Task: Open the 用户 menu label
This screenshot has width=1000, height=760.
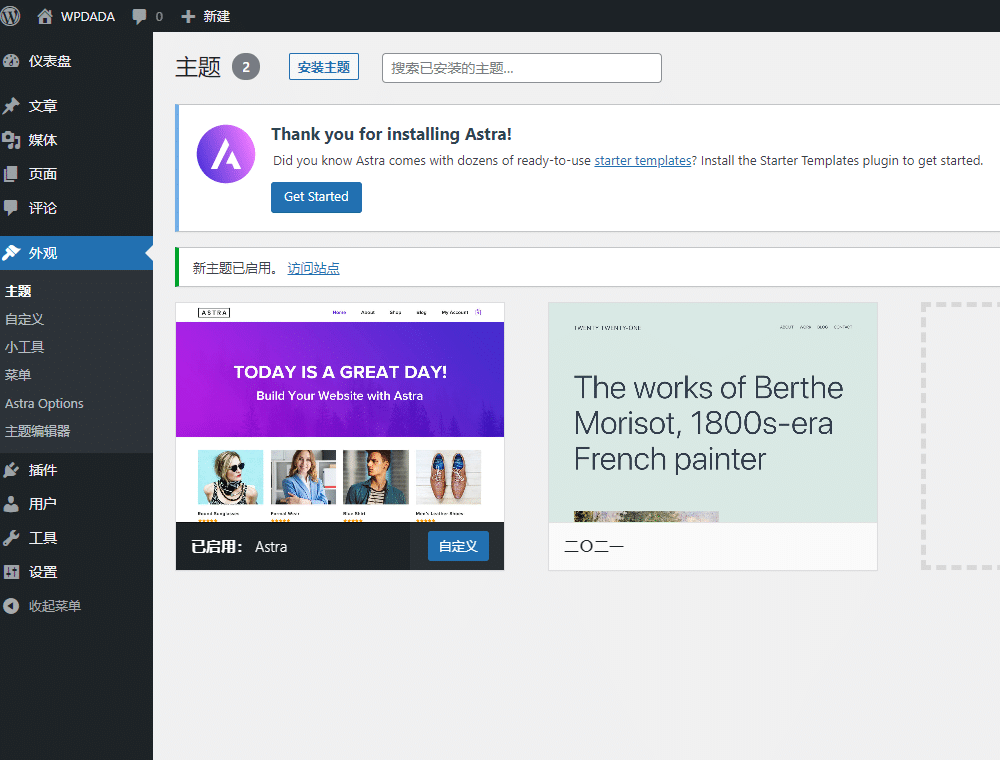Action: [43, 504]
